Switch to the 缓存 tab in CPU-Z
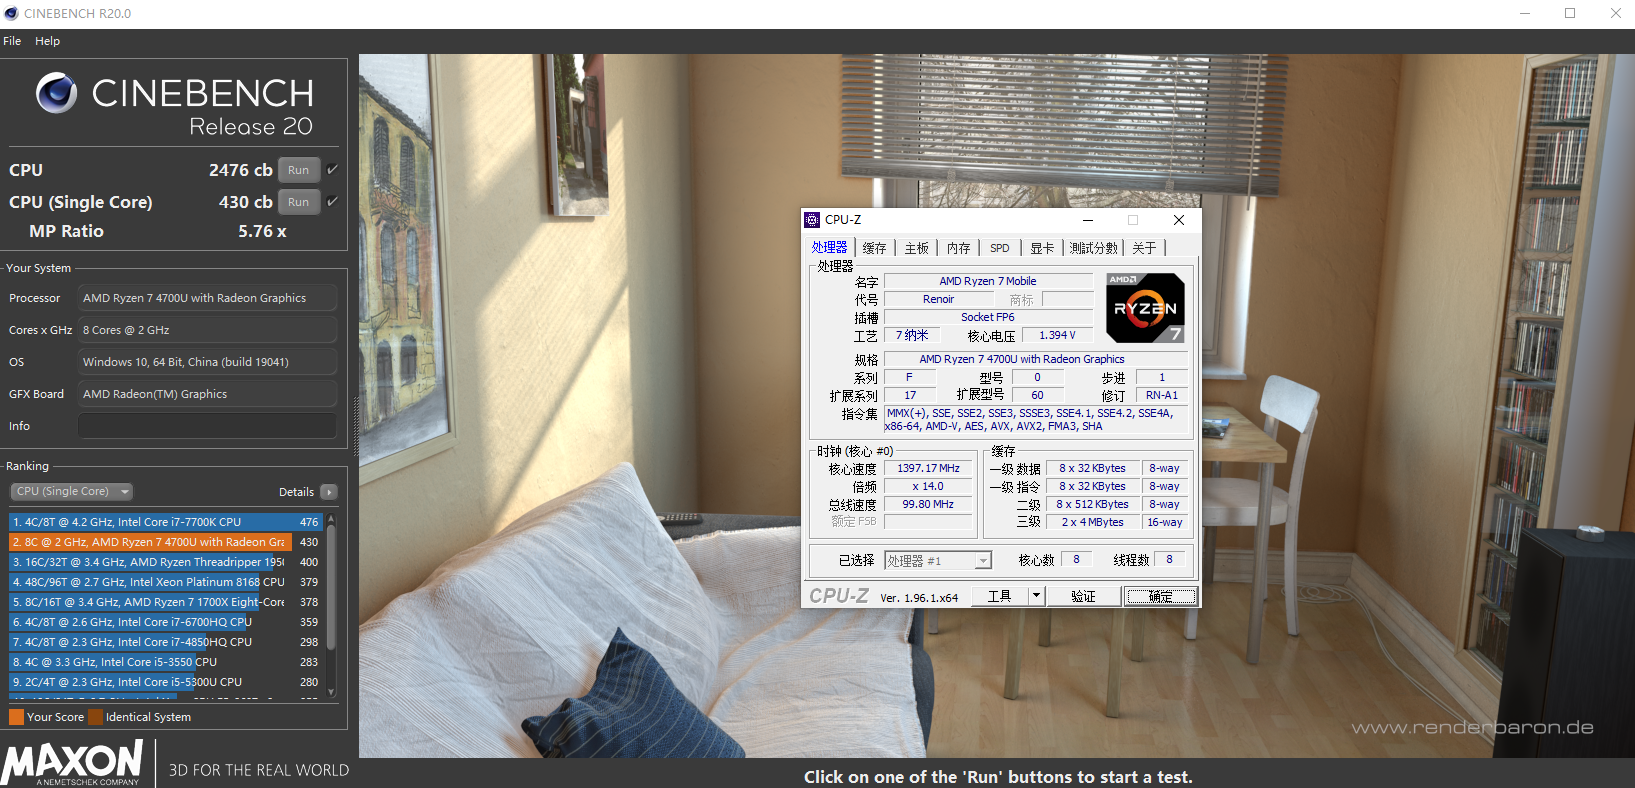 [x=874, y=248]
